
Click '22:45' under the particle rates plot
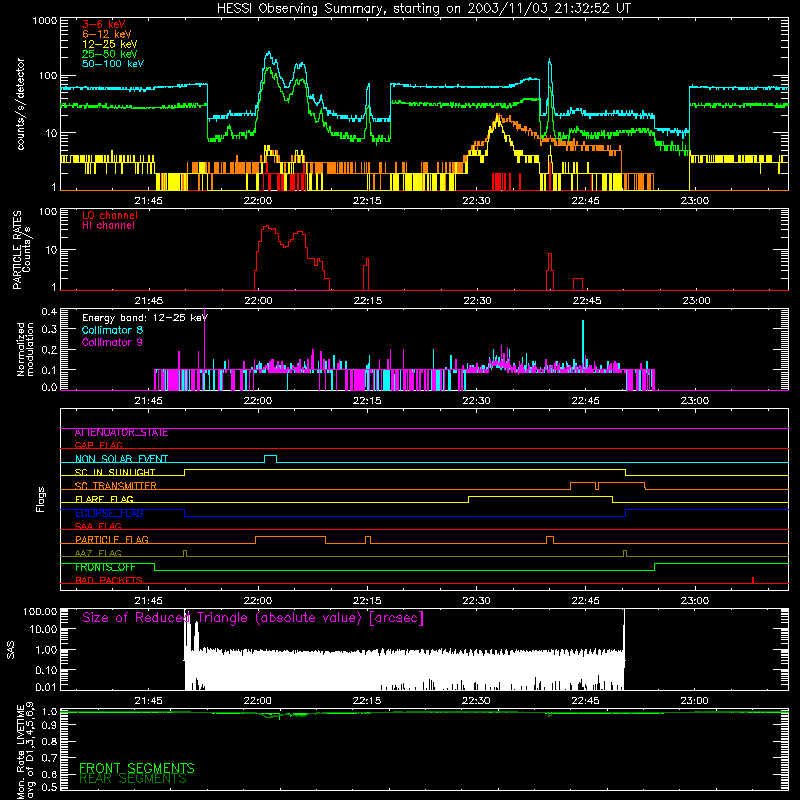586,301
